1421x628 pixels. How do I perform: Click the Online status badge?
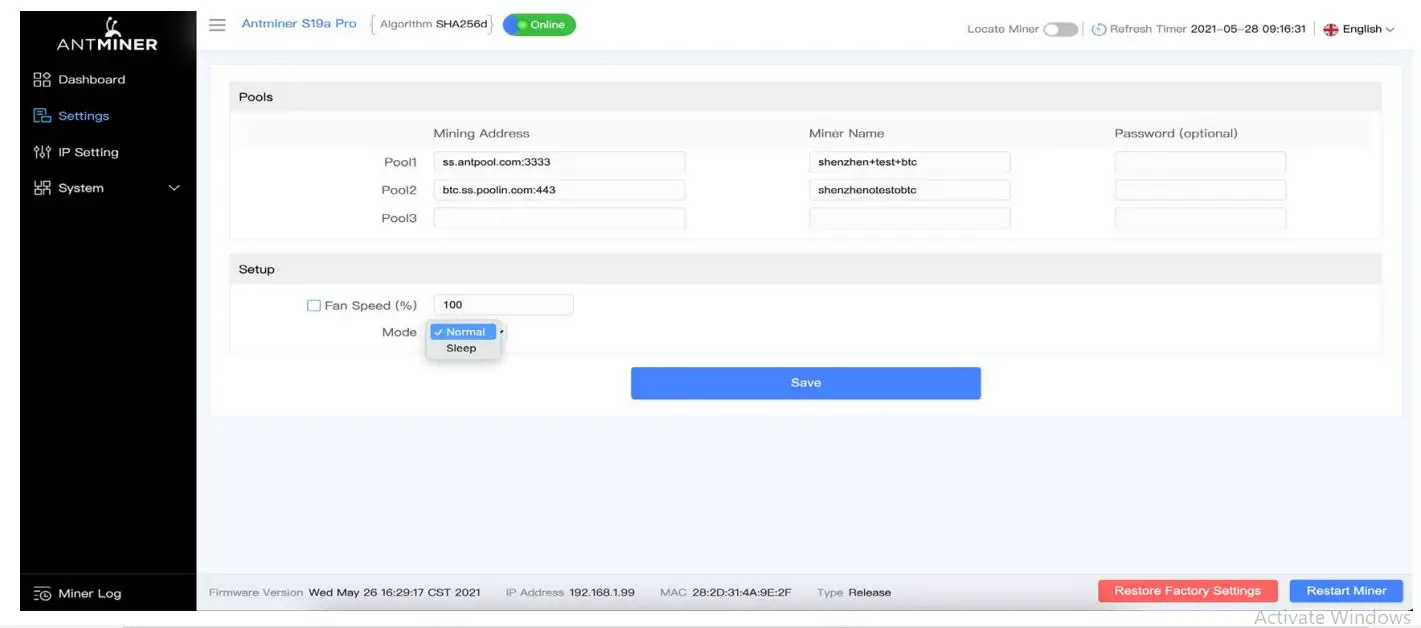coord(541,24)
